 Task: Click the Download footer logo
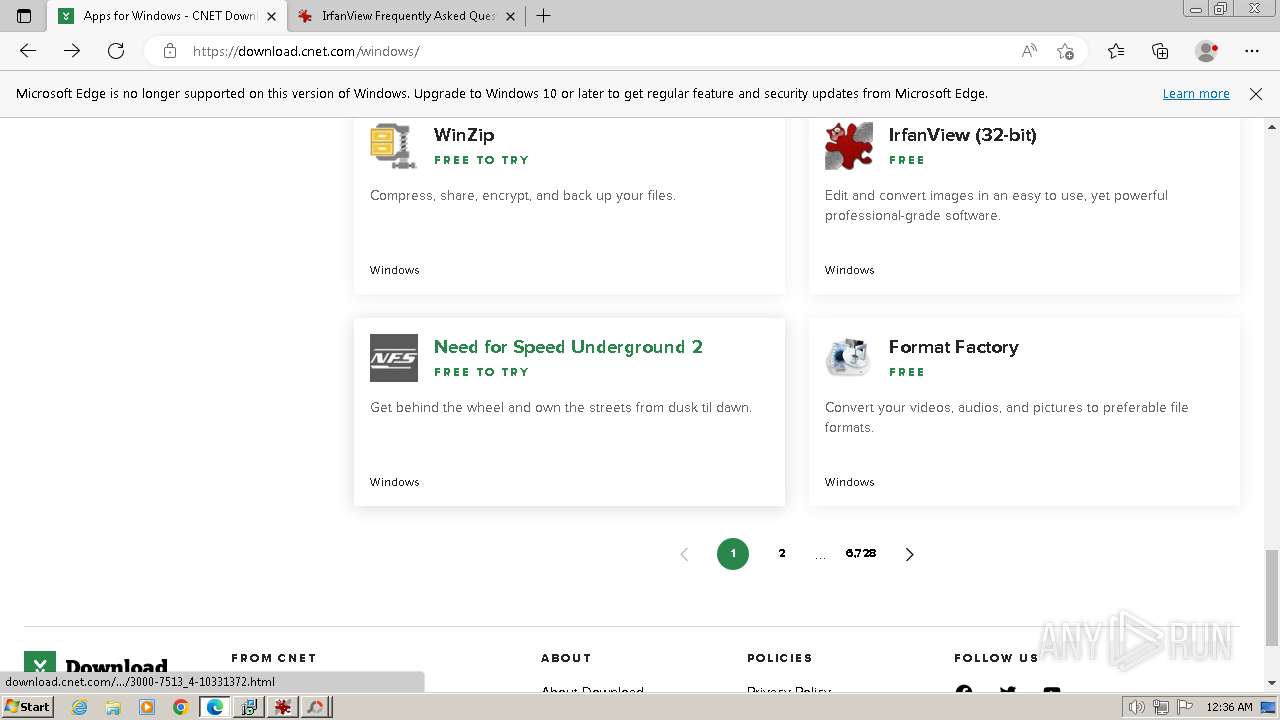[x=96, y=667]
